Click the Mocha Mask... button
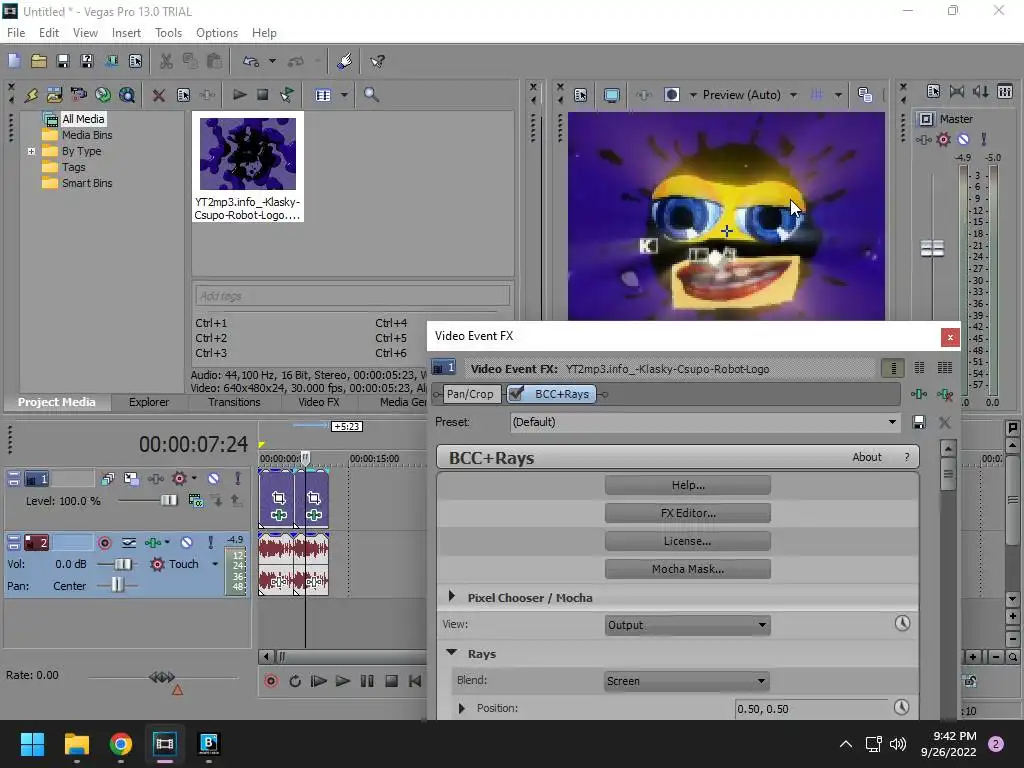Screen dimensions: 1024x768 688,569
